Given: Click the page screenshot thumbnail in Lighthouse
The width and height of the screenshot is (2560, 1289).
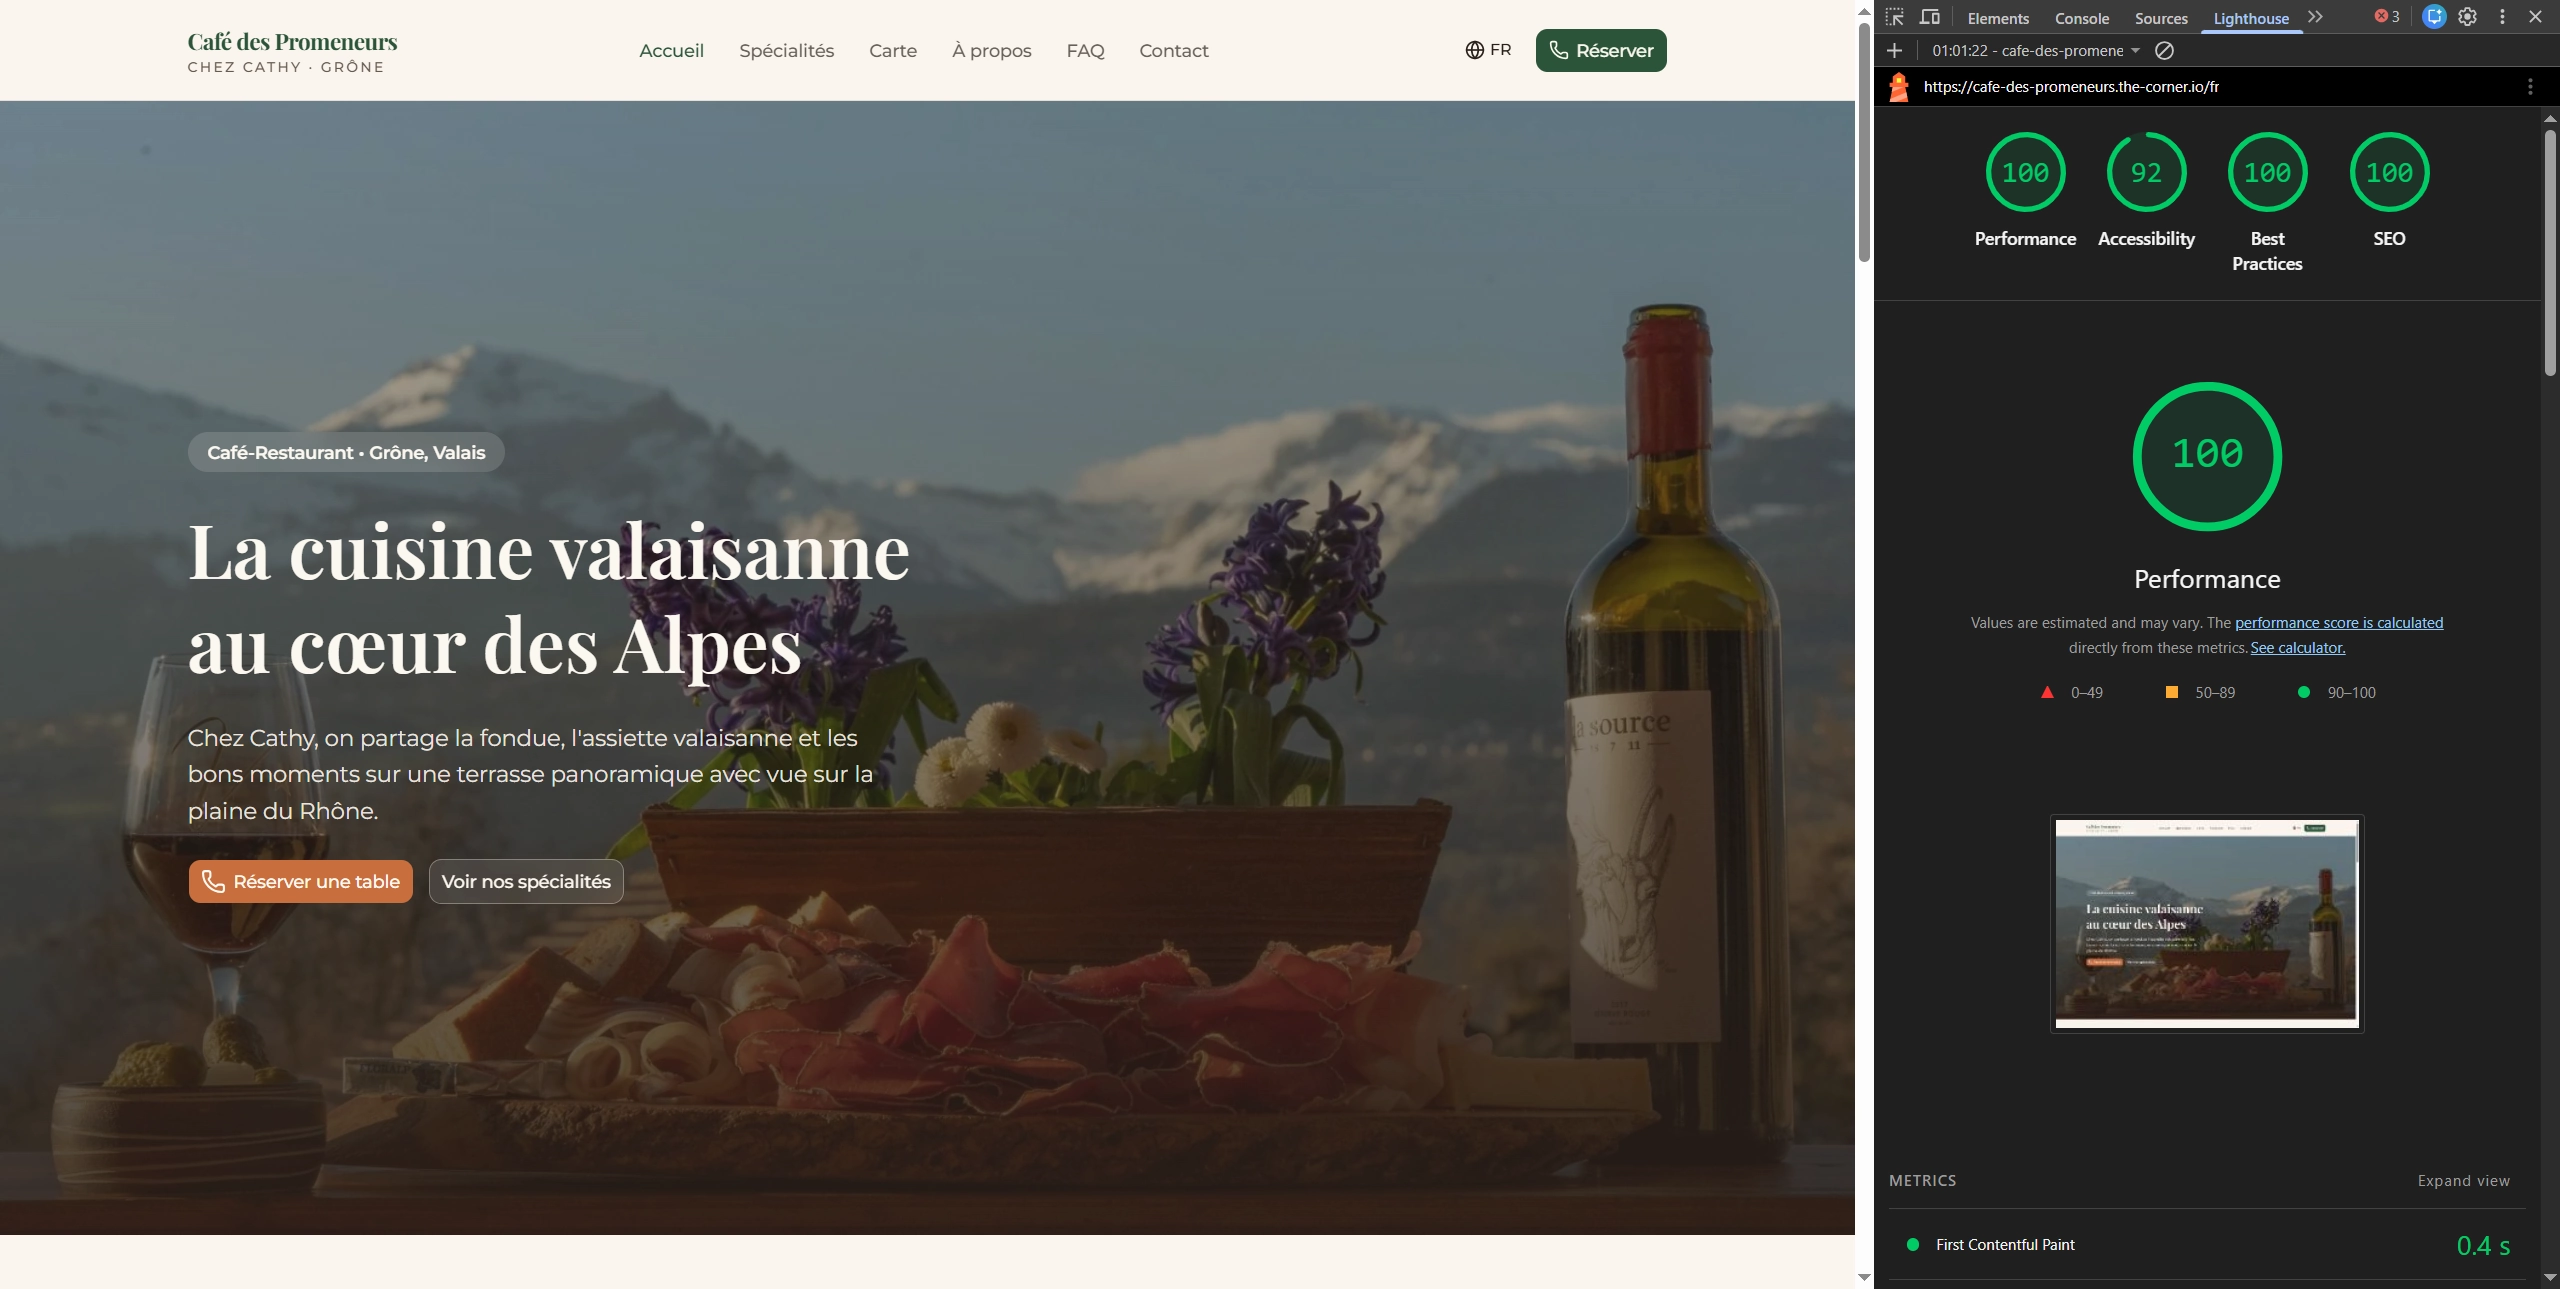Looking at the screenshot, I should pyautogui.click(x=2207, y=923).
